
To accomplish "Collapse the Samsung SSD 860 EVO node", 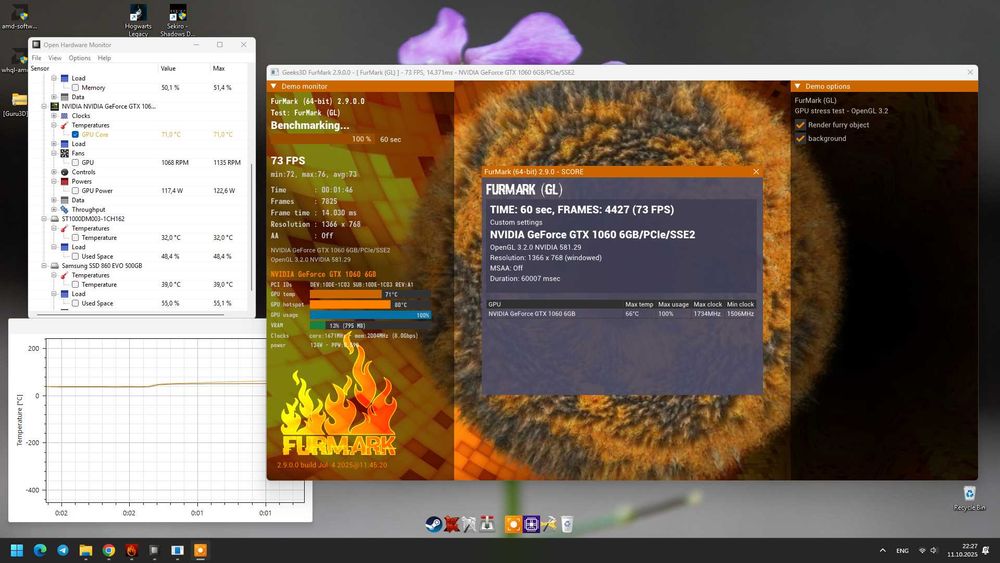I will (x=44, y=266).
